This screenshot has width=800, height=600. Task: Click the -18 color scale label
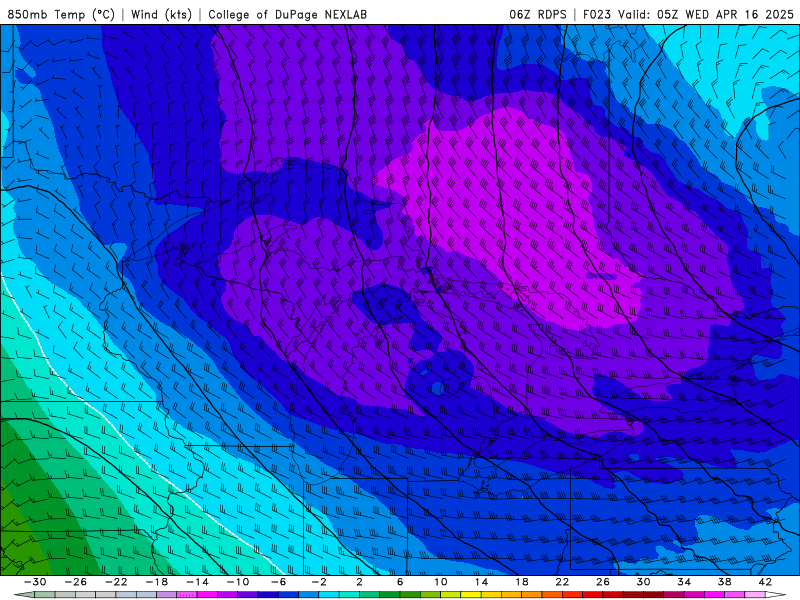click(x=157, y=582)
